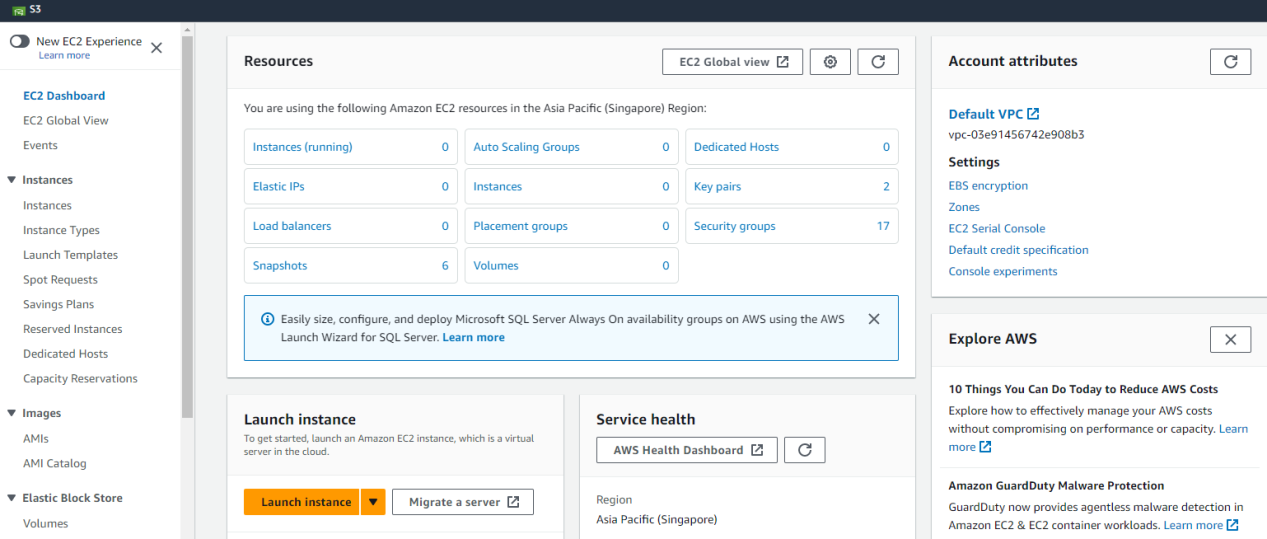Close the Explore AWS panel
The width and height of the screenshot is (1267, 539).
tap(1230, 339)
